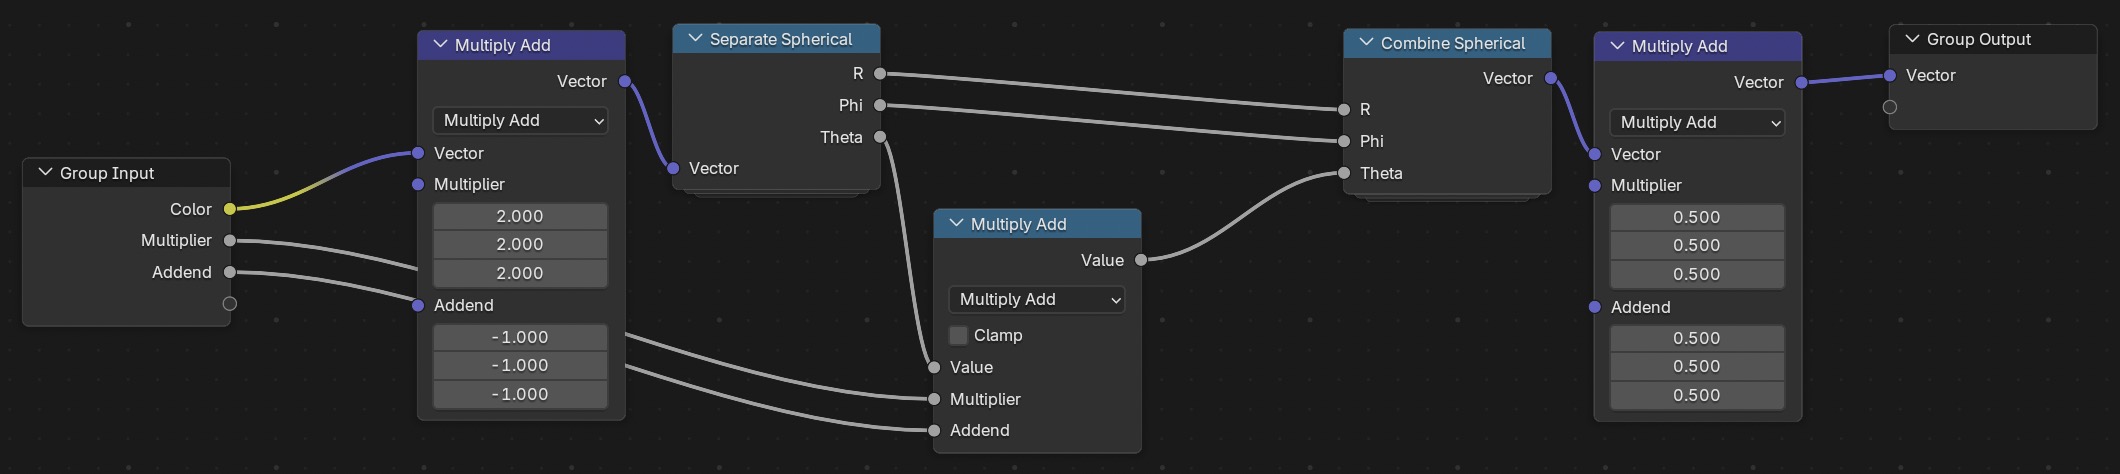Click the Multiplier output socket on Group Input
The width and height of the screenshot is (2120, 474).
click(230, 240)
